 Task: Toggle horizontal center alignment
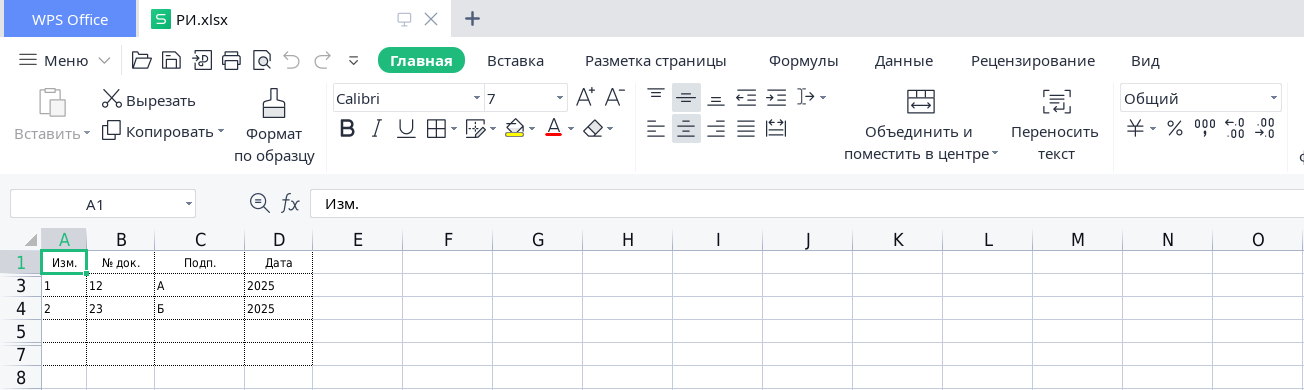pyautogui.click(x=686, y=128)
